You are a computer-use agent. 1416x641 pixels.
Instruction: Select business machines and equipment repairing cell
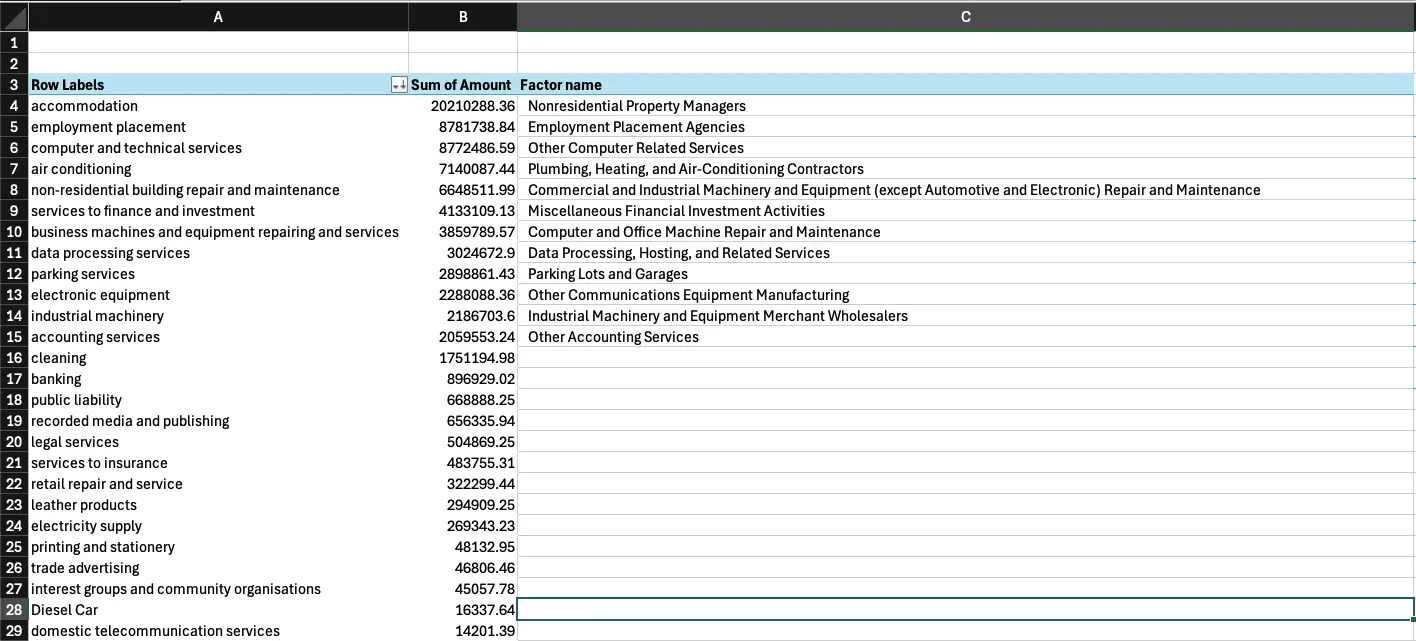(x=218, y=232)
